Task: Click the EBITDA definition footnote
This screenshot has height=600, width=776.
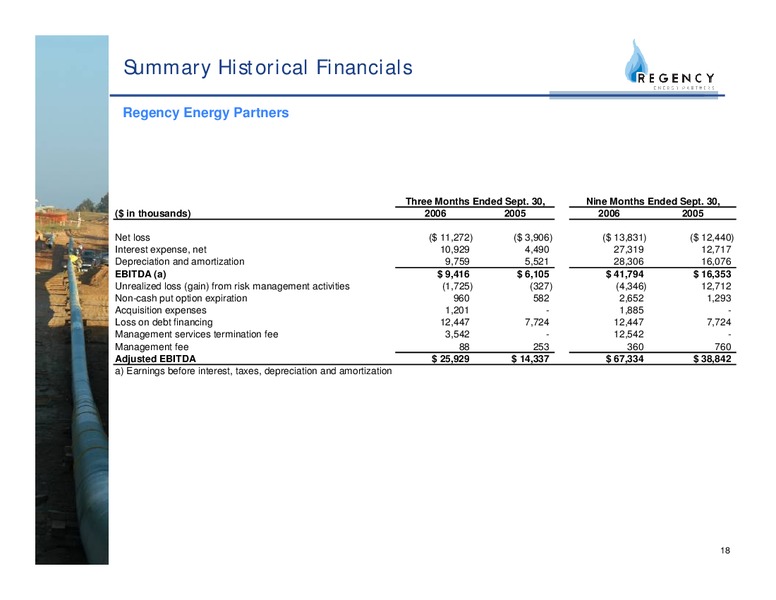Action: [x=253, y=371]
